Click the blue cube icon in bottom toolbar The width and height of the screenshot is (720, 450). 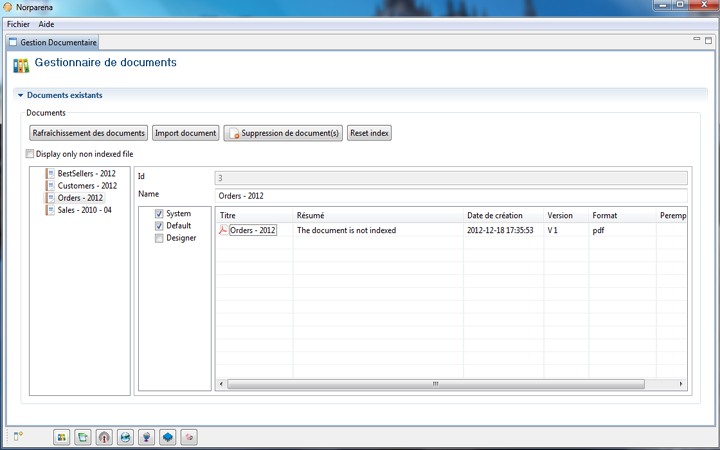point(167,437)
